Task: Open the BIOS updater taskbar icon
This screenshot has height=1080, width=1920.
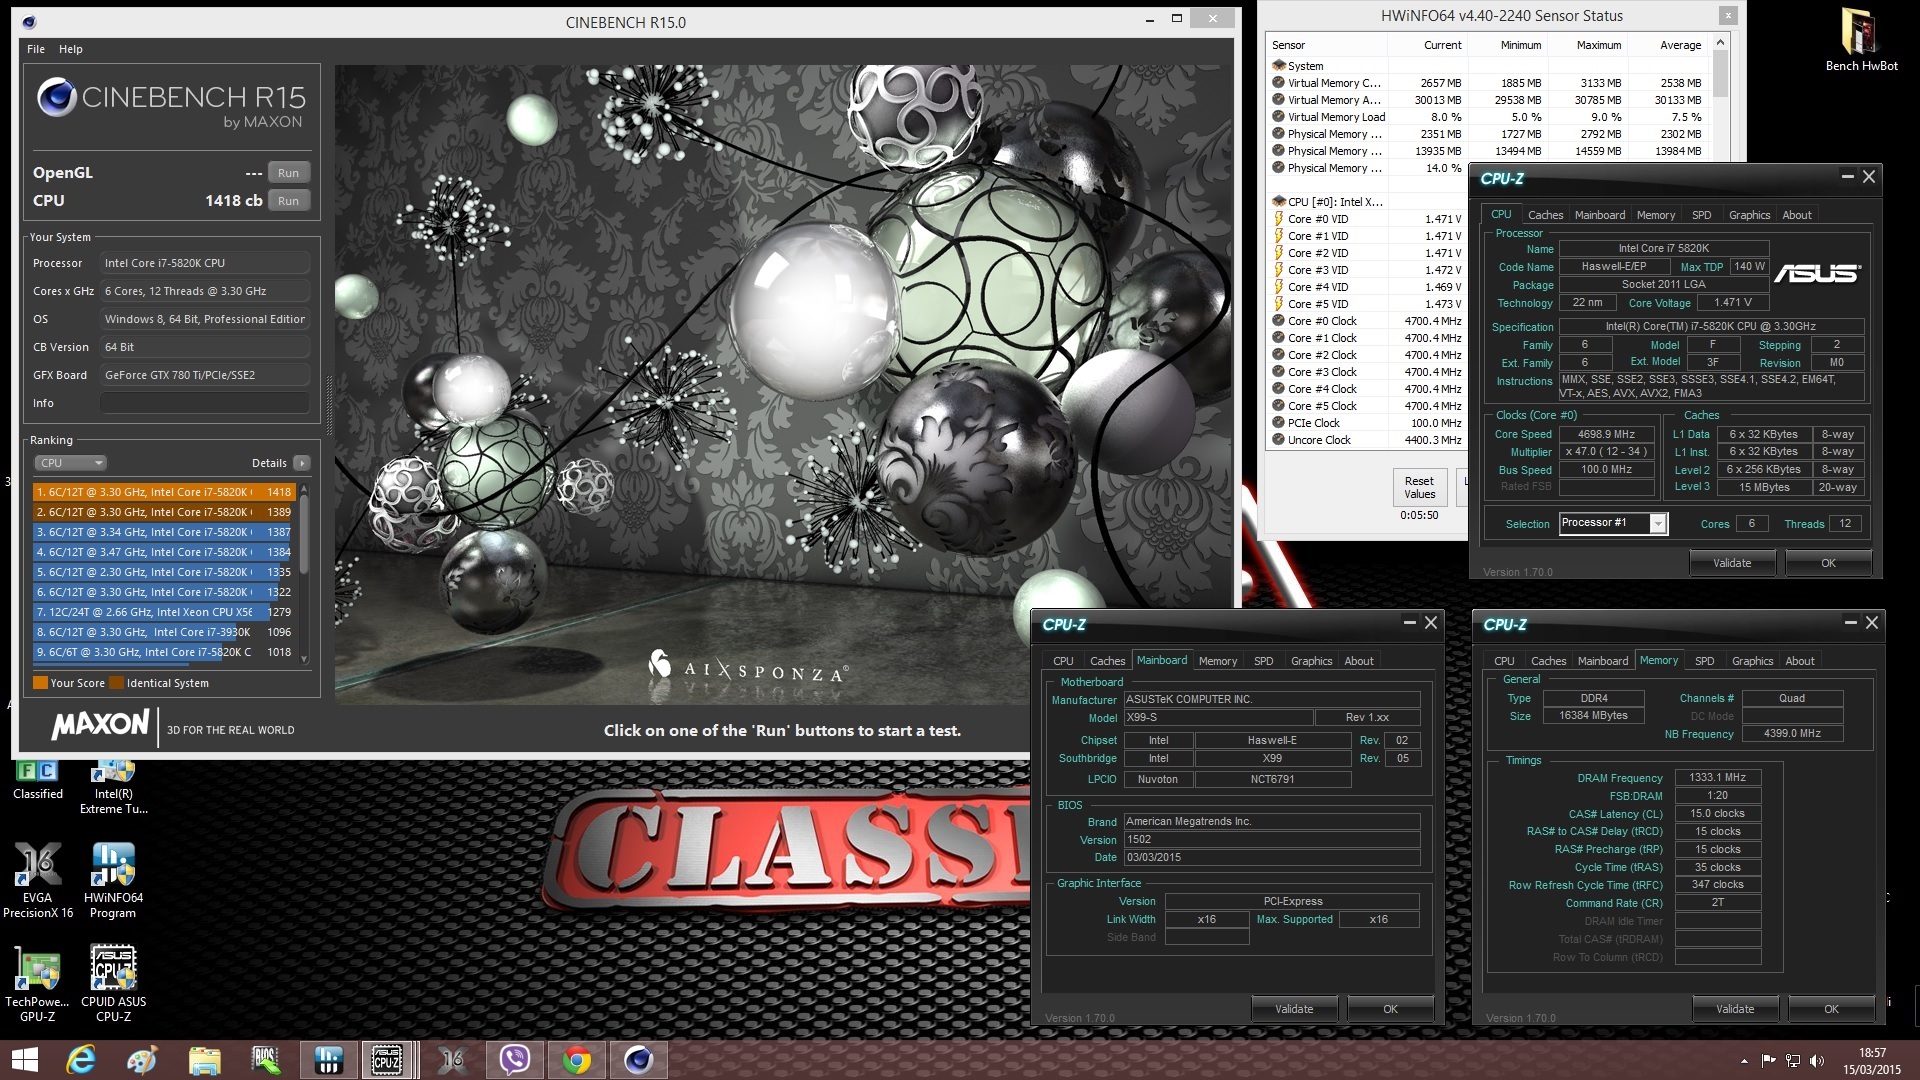Action: pos(266,1060)
